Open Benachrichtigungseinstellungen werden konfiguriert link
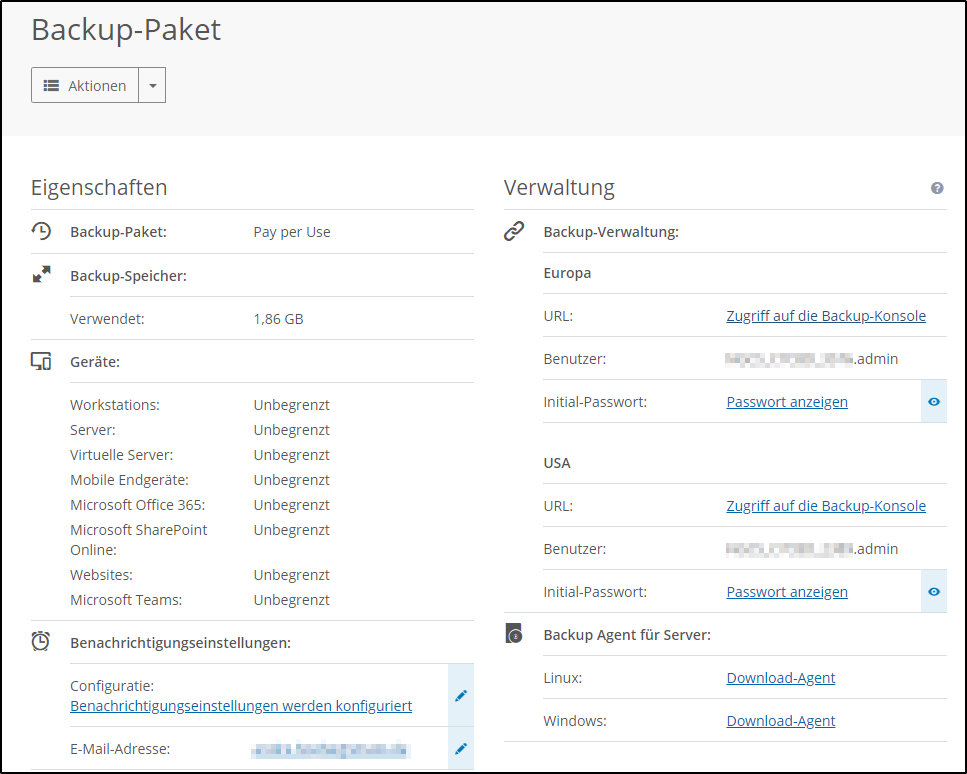 point(241,706)
